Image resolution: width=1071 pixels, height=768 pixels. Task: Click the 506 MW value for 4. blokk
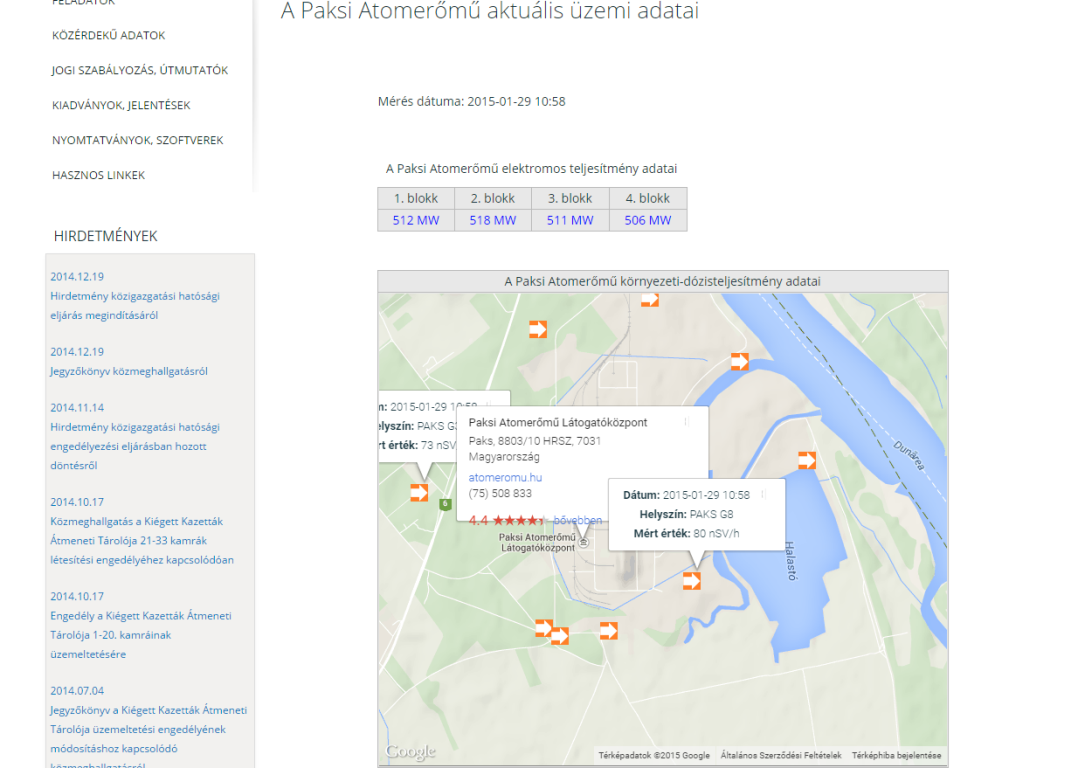pyautogui.click(x=648, y=220)
